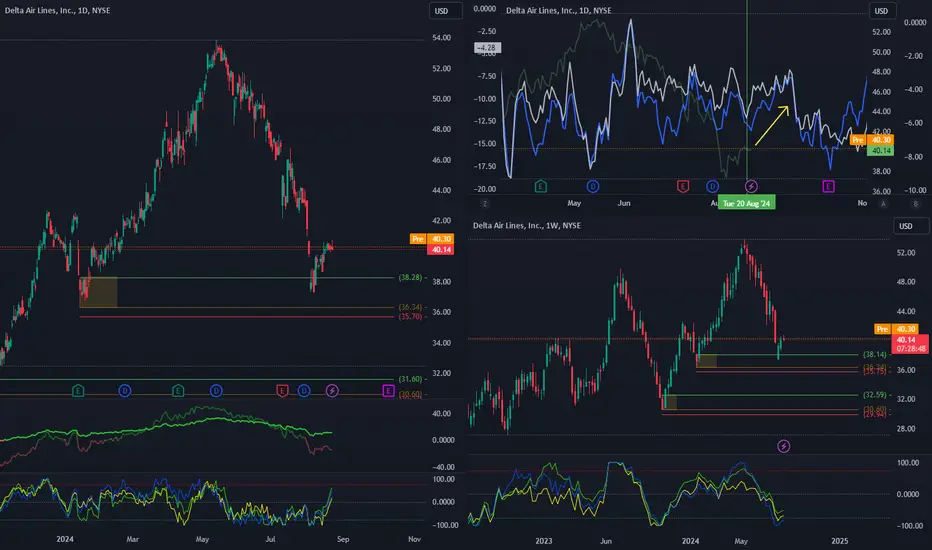Click the (35.75) level label in weekly chart
Image resolution: width=932 pixels, height=550 pixels.
coord(874,371)
